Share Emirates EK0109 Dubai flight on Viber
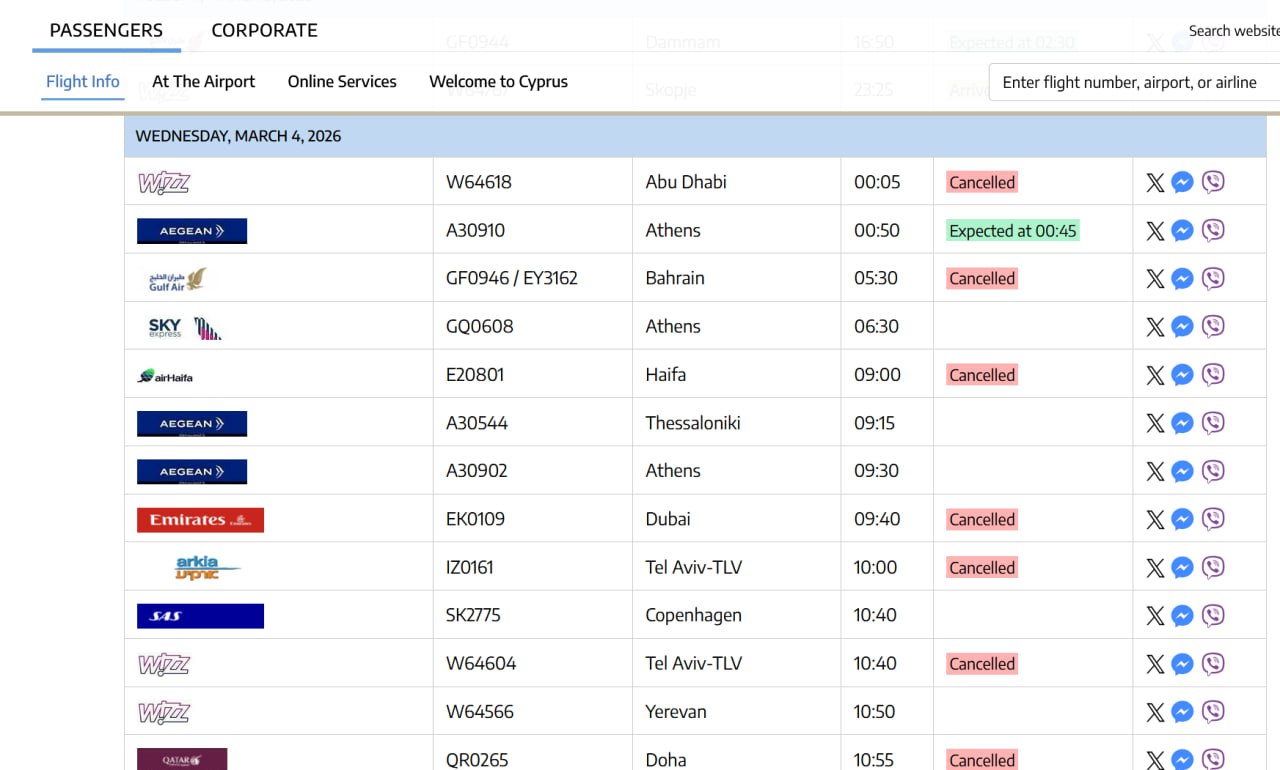Screen dimensions: 1280x770 click(1213, 520)
